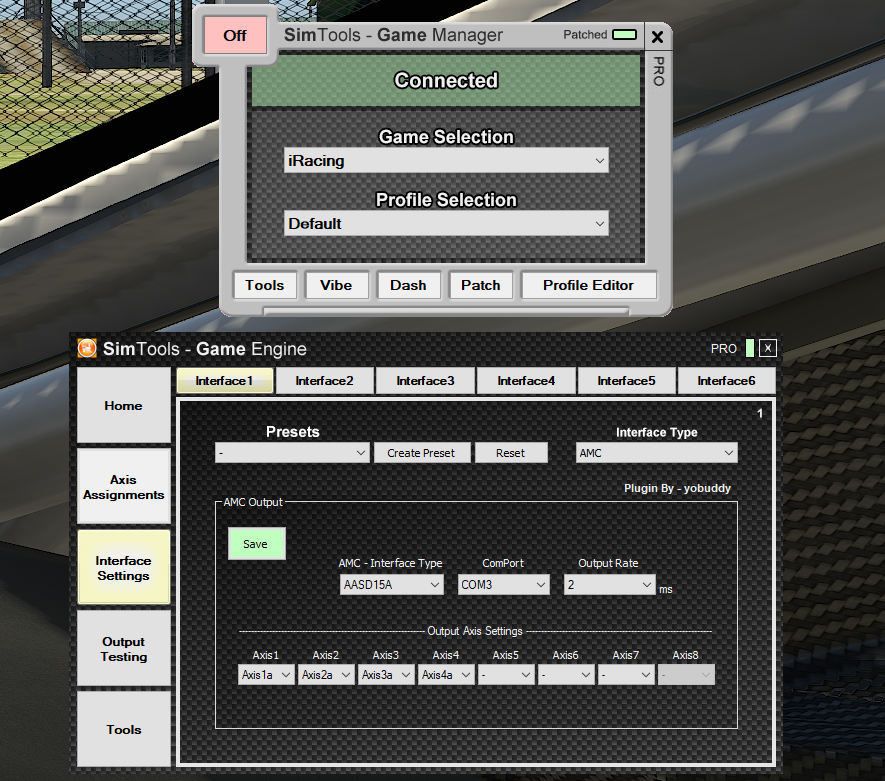Switch to the Interface2 tab
This screenshot has height=781, width=885.
[x=325, y=381]
